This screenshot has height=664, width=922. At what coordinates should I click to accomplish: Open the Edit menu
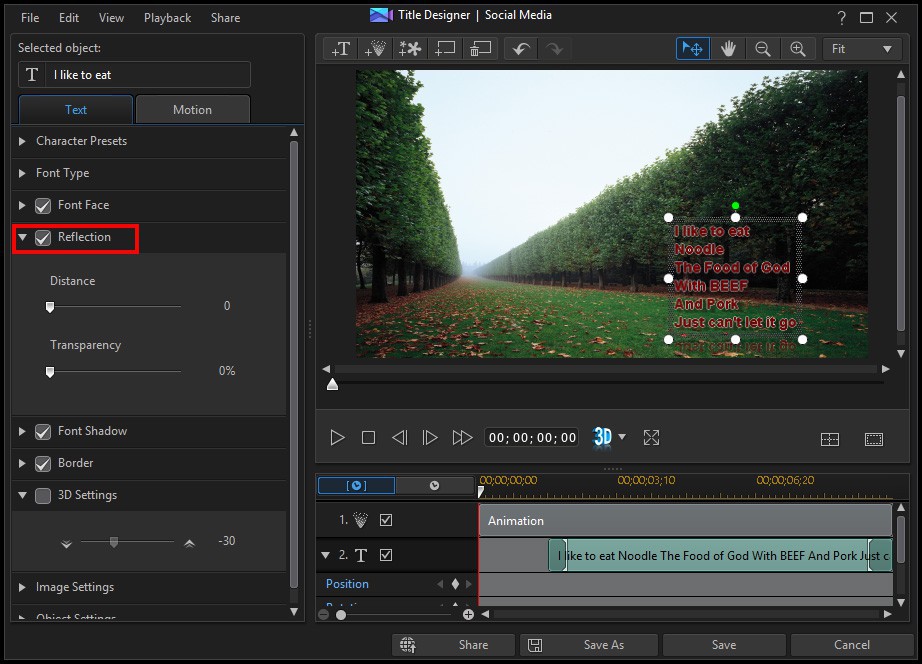[69, 18]
